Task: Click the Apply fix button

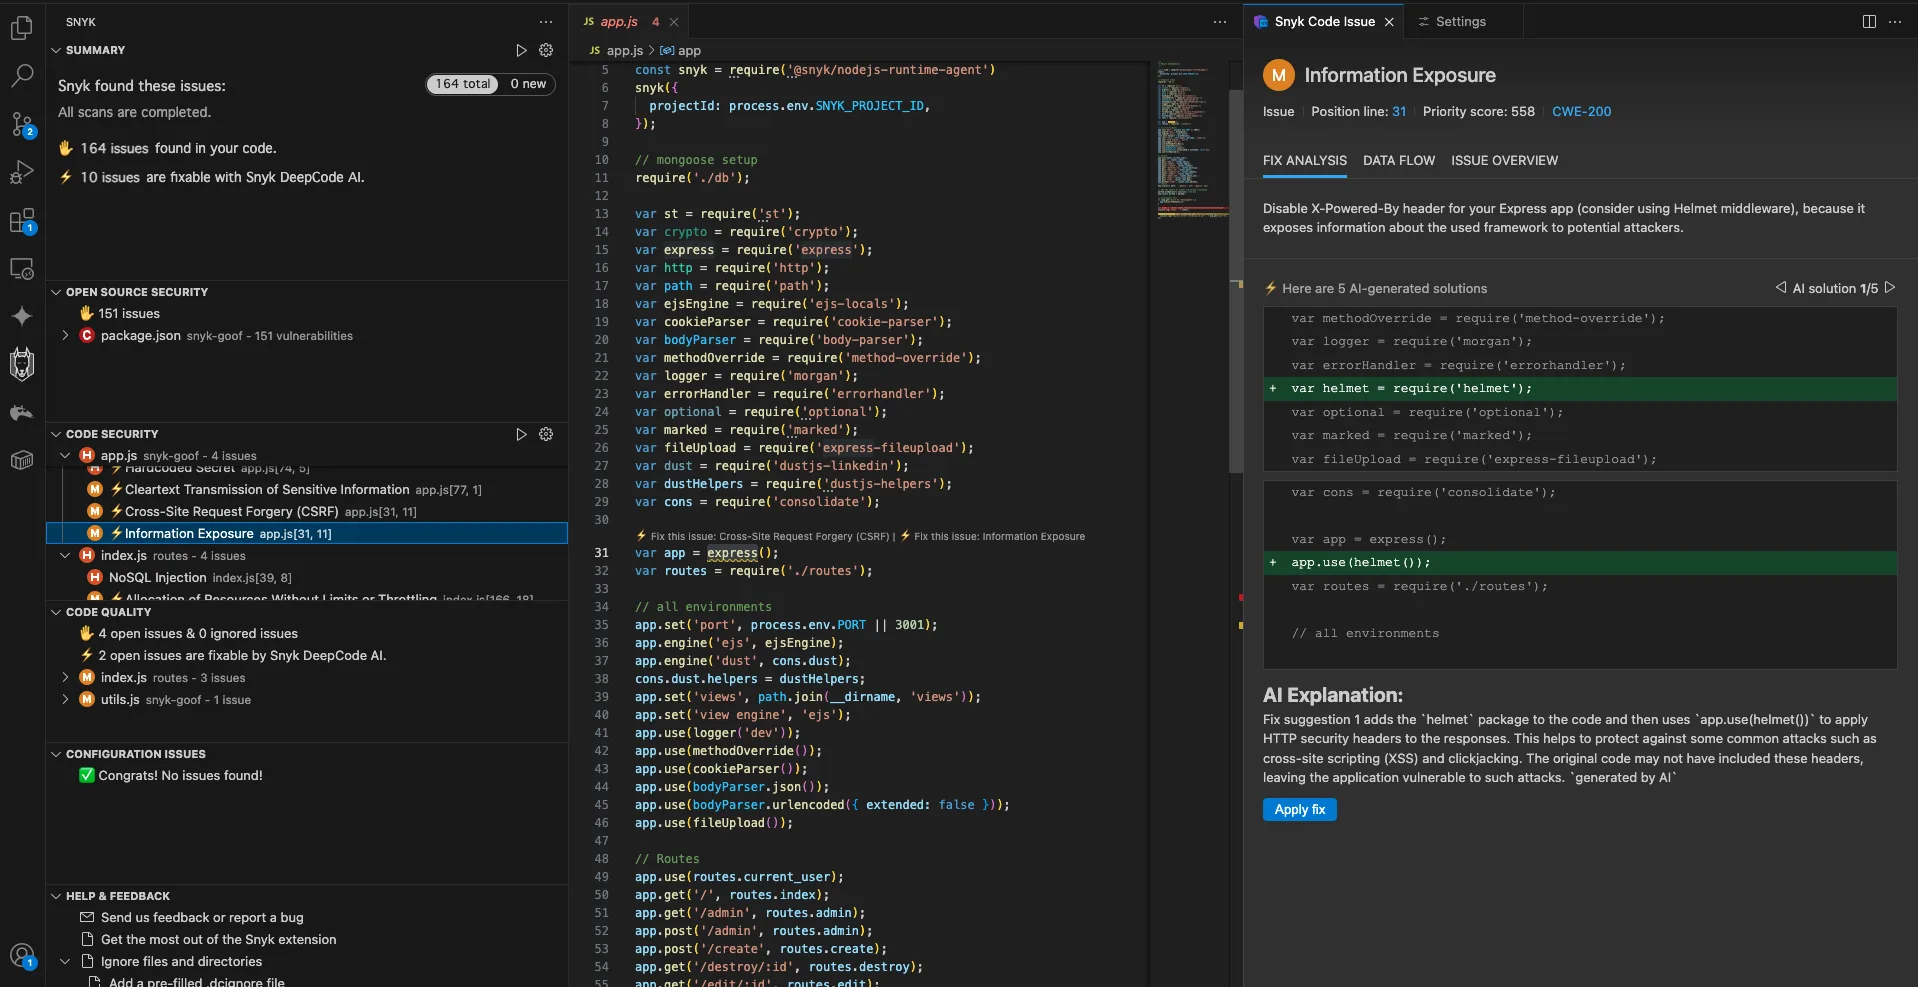Action: pyautogui.click(x=1298, y=810)
